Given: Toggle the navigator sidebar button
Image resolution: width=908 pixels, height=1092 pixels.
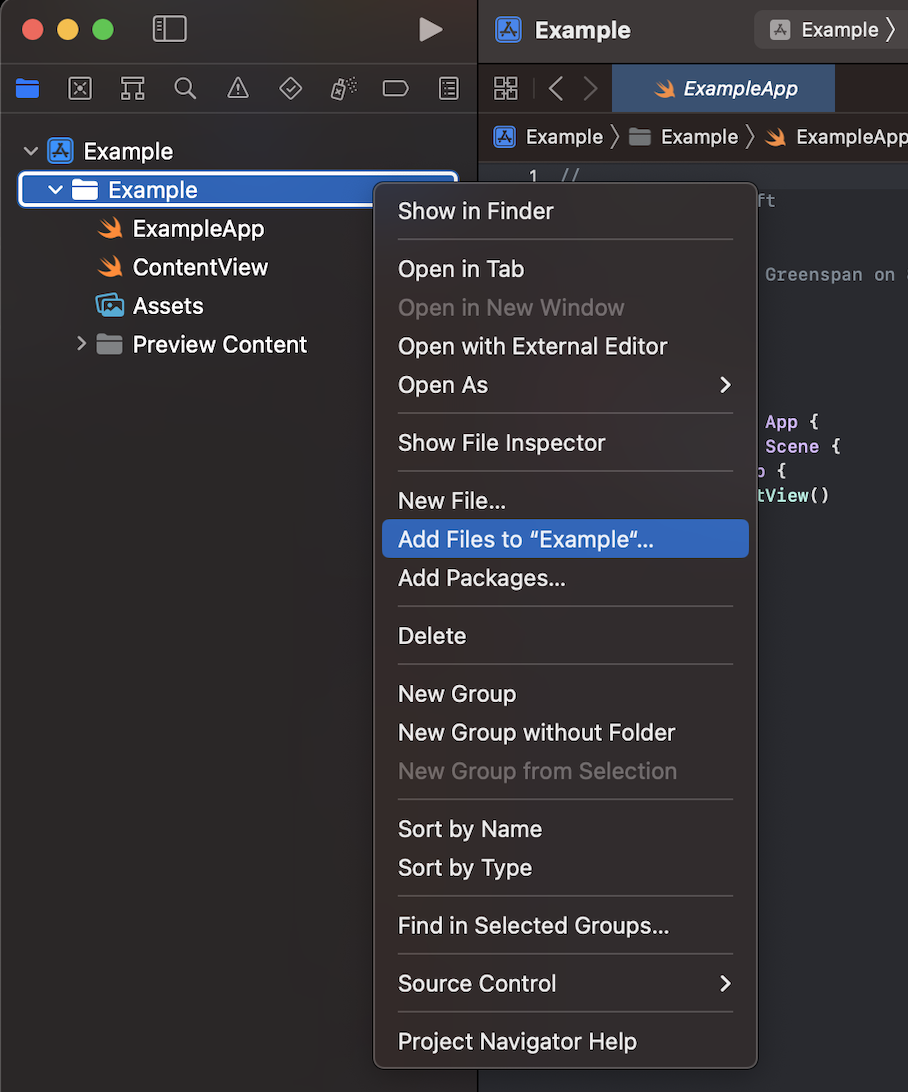Looking at the screenshot, I should click(x=169, y=29).
